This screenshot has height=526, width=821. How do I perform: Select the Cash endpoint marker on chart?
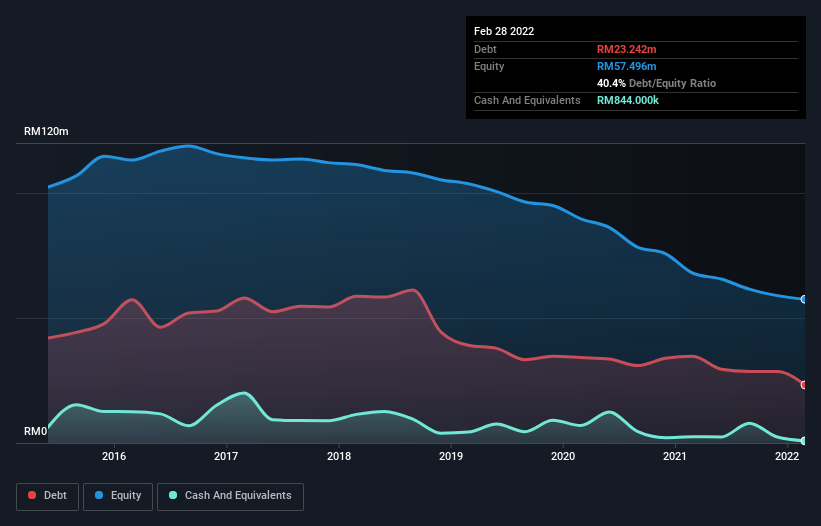(x=804, y=441)
